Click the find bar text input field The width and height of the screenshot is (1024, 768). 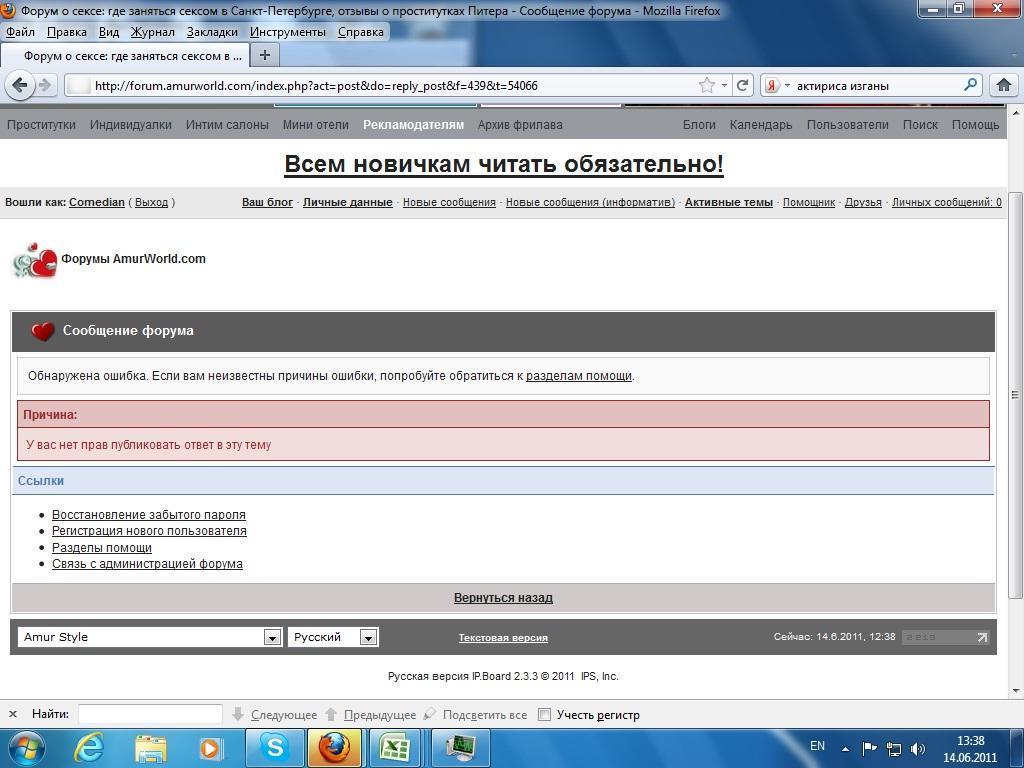150,714
